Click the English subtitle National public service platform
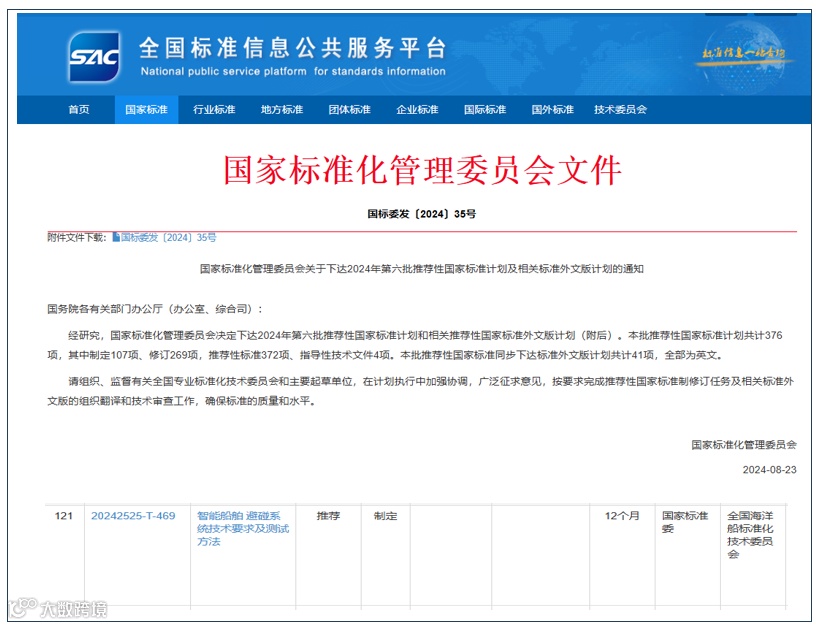This screenshot has height=625, width=816. (293, 71)
